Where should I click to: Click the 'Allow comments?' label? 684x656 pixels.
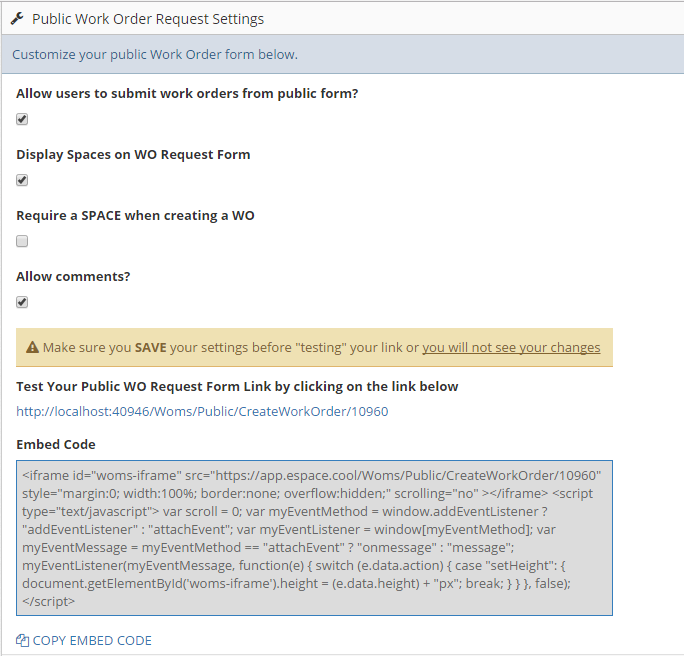point(73,277)
